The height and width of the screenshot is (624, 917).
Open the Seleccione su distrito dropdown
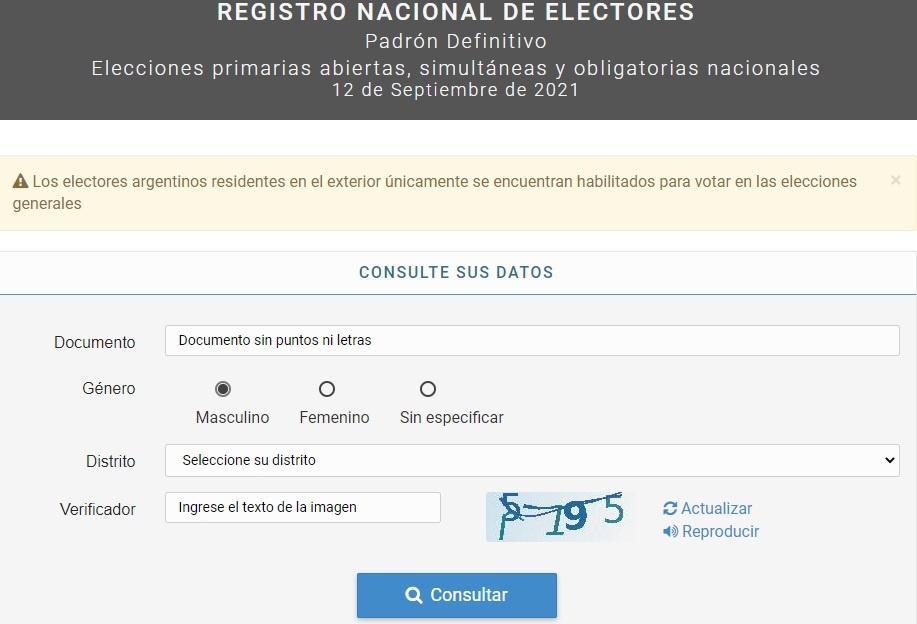click(532, 460)
